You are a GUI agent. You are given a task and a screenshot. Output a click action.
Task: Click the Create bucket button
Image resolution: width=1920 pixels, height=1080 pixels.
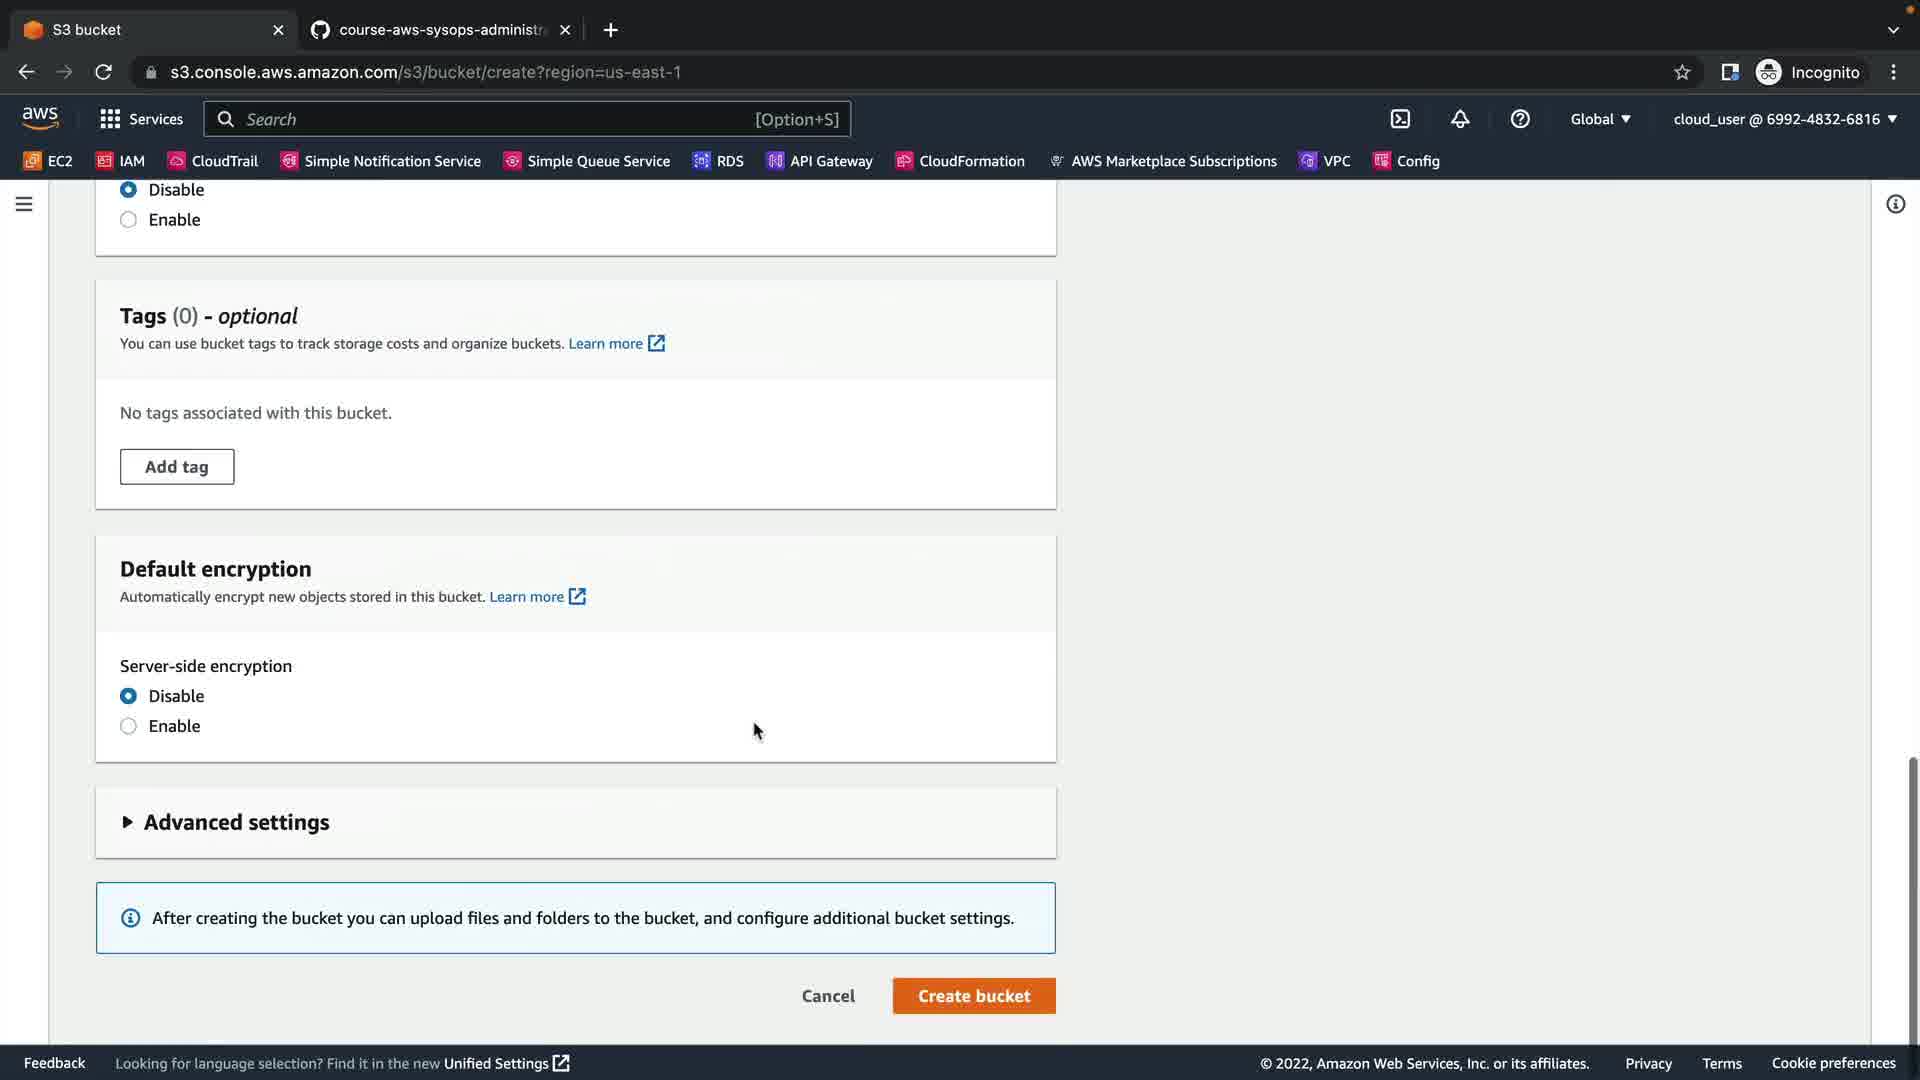(x=973, y=996)
